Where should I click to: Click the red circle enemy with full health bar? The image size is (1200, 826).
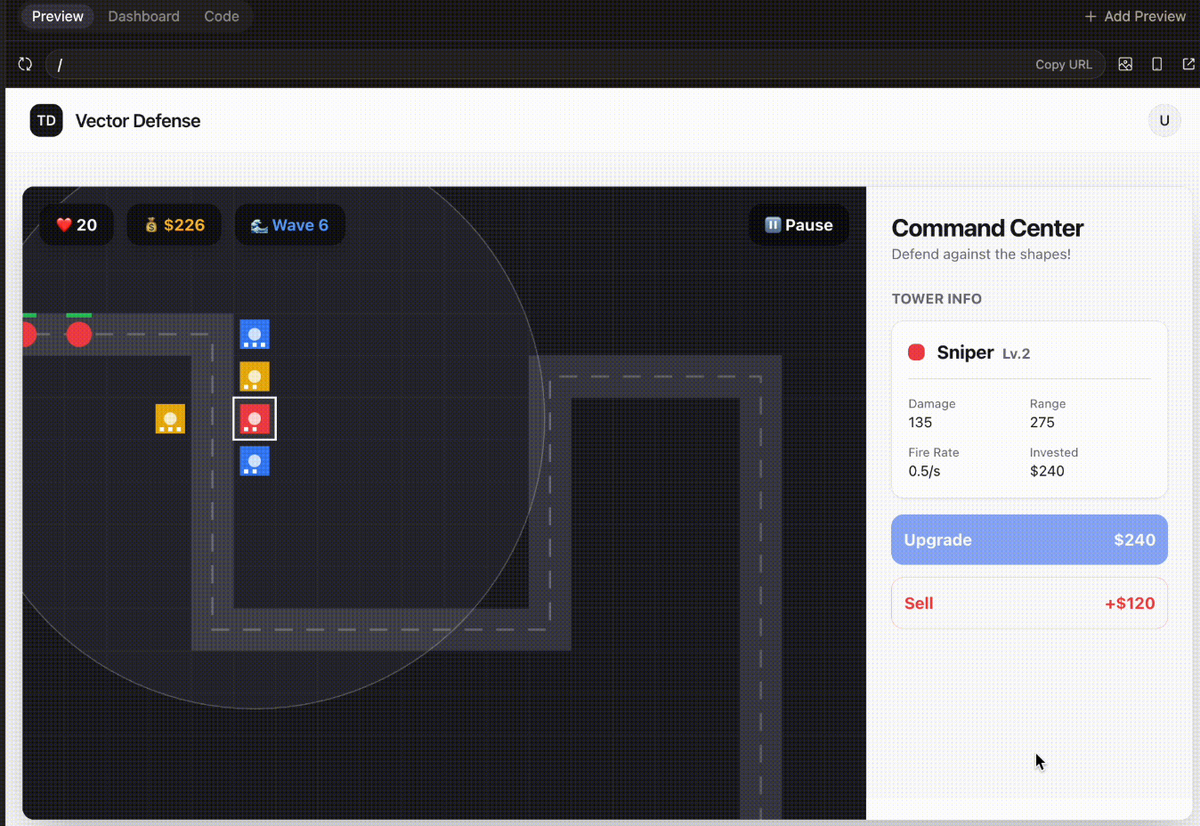pos(79,333)
